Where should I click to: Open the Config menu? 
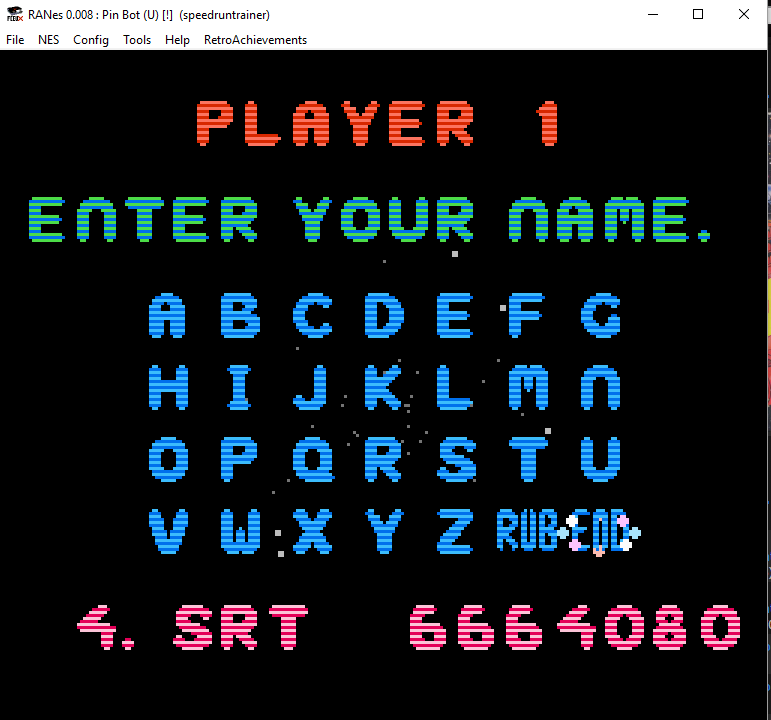tap(91, 40)
